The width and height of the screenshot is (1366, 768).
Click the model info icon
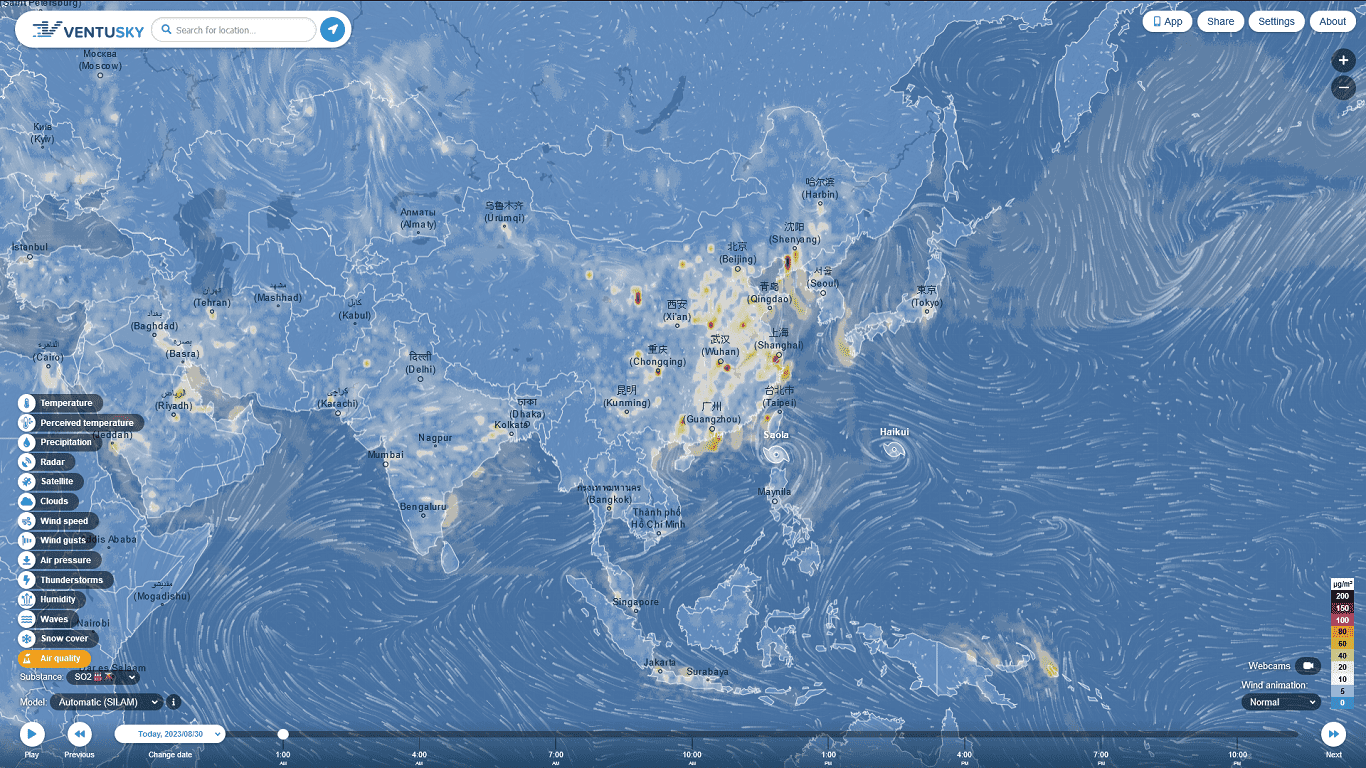tap(173, 702)
